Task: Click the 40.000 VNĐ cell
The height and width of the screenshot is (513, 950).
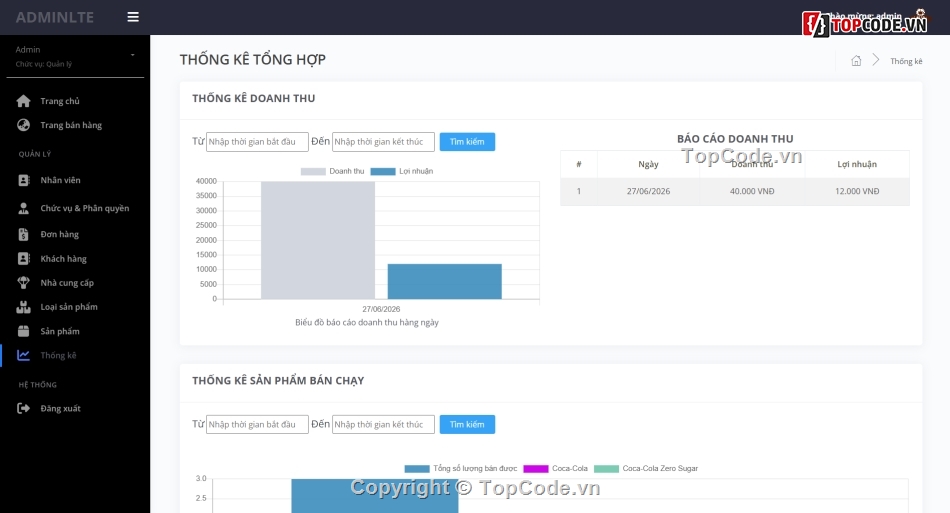Action: click(752, 191)
